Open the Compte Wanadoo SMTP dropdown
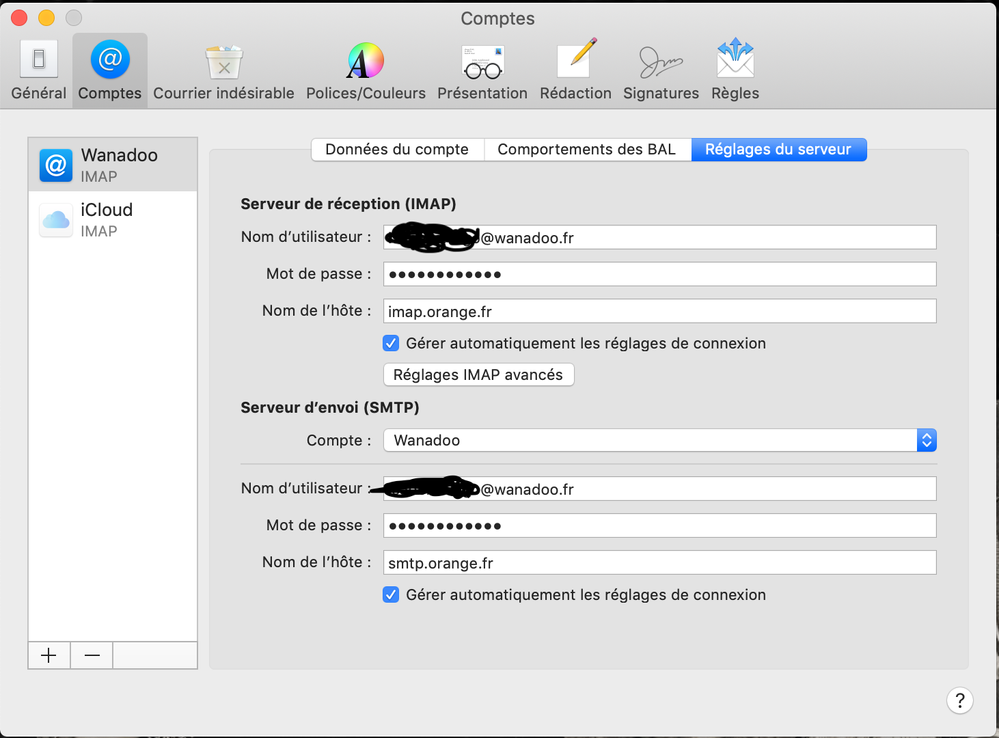Image resolution: width=999 pixels, height=738 pixels. pyautogui.click(x=659, y=440)
